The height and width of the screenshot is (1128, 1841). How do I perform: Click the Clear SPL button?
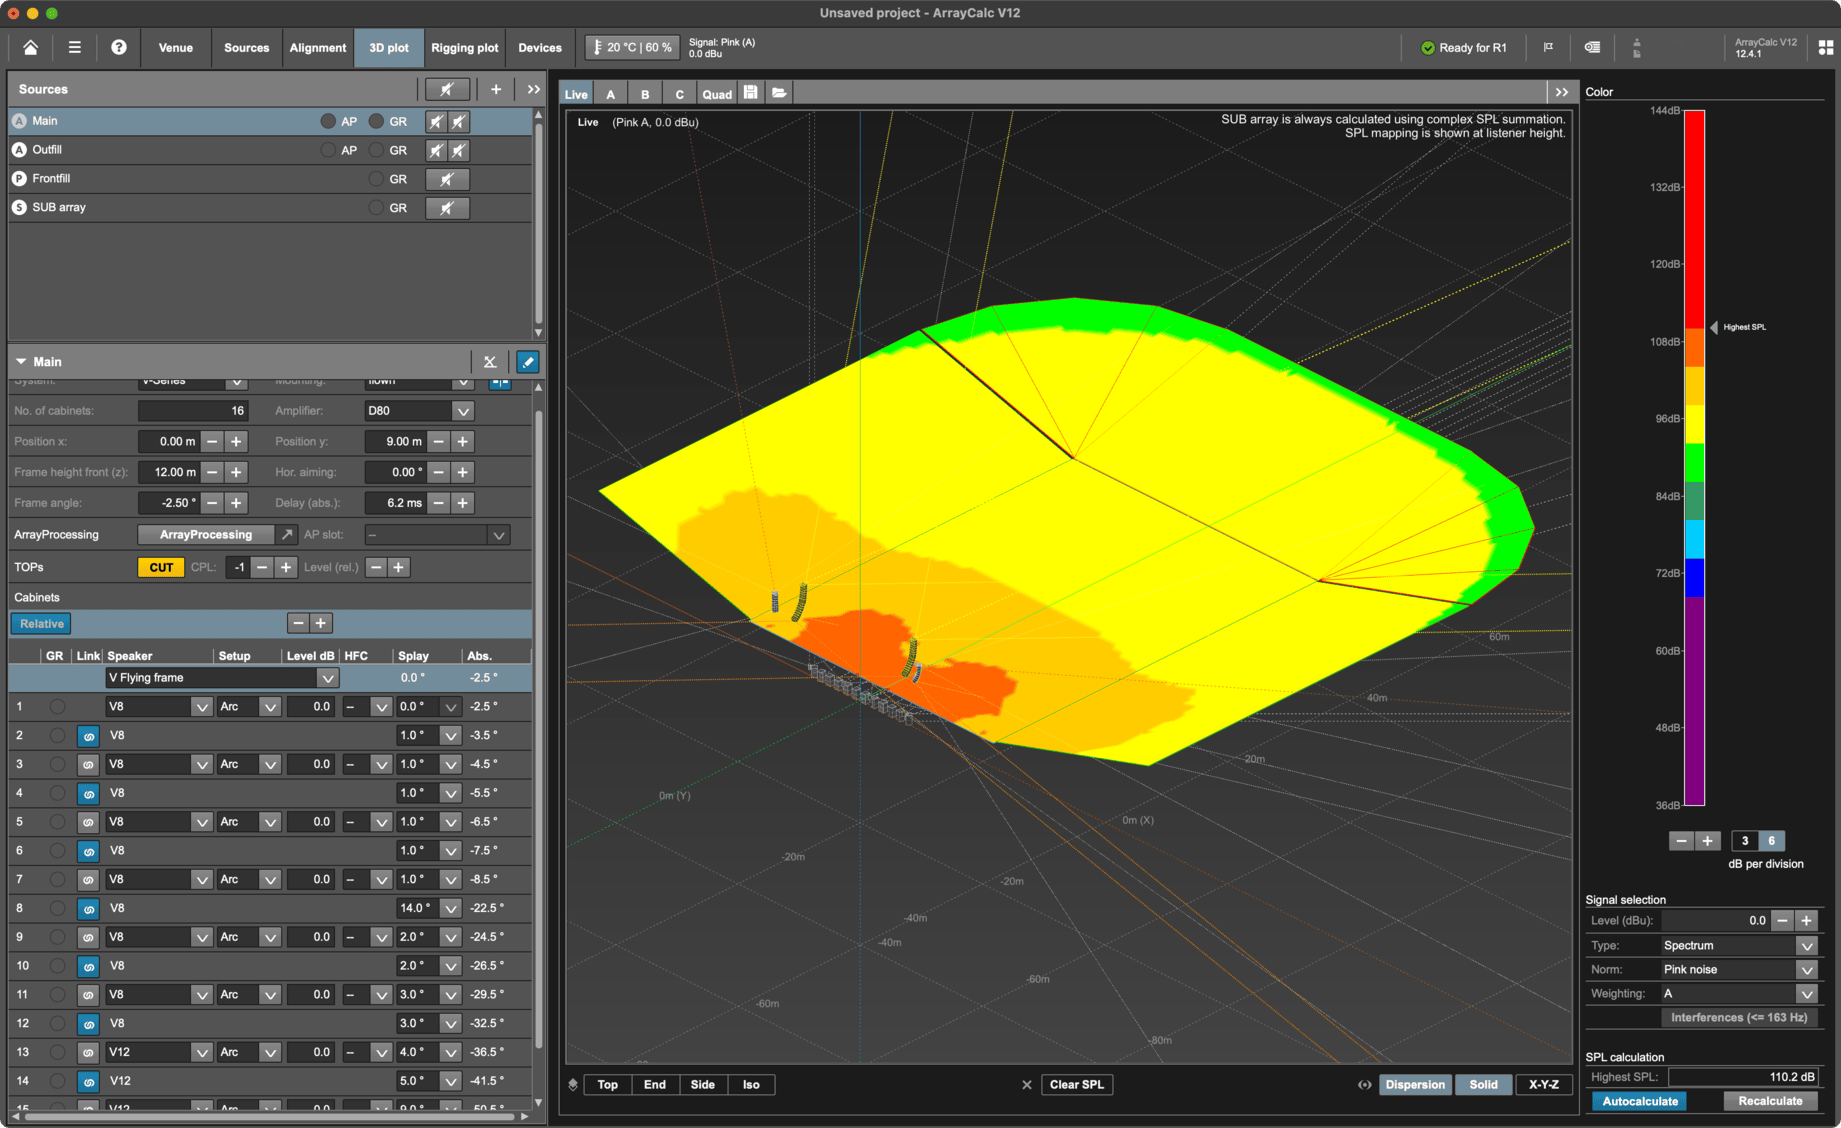tap(1077, 1084)
